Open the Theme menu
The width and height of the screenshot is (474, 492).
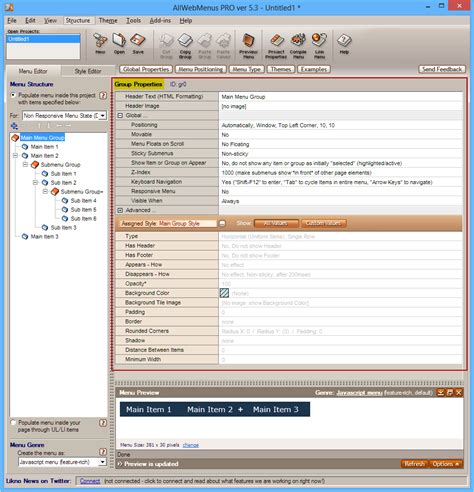[108, 21]
